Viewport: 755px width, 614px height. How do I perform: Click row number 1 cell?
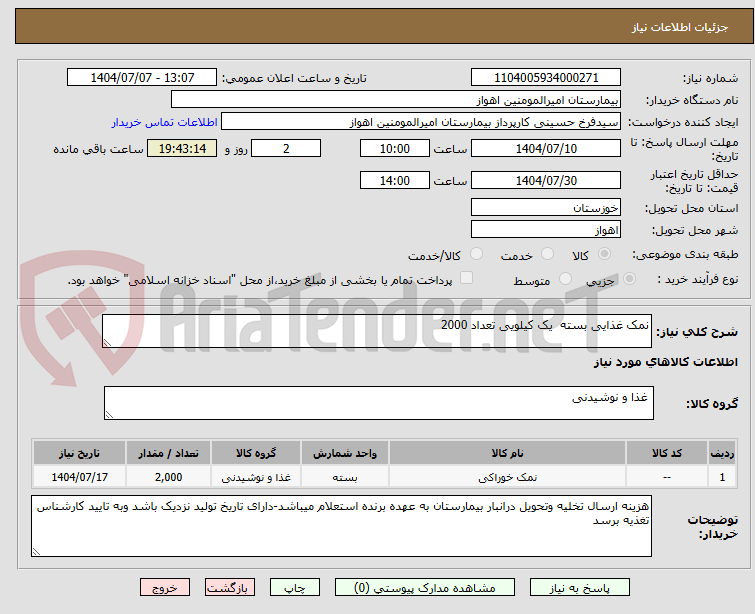[x=722, y=477]
